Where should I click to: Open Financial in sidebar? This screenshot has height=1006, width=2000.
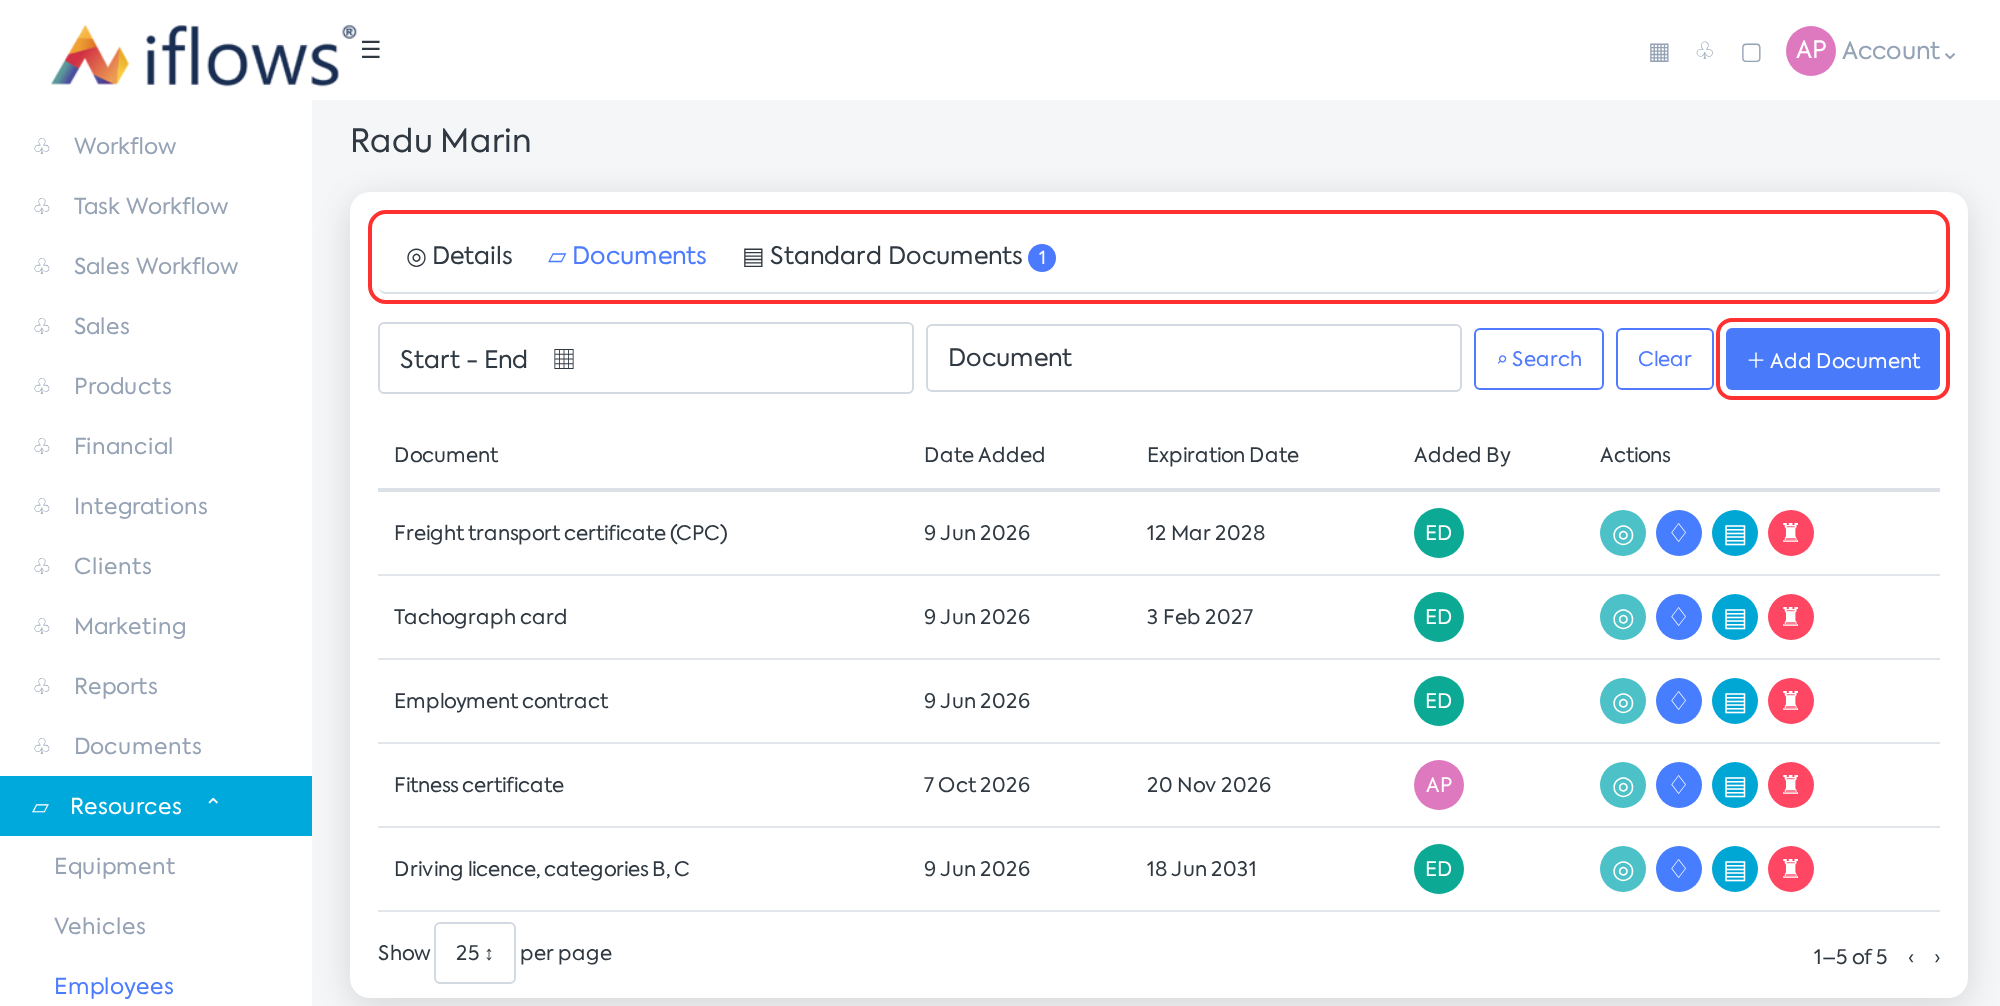(124, 446)
